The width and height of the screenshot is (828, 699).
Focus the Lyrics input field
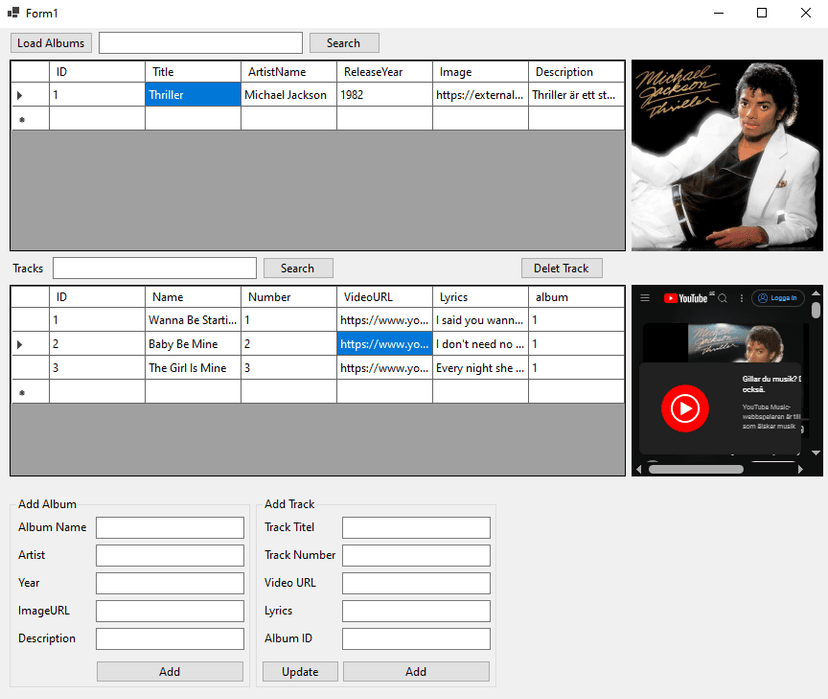[416, 611]
